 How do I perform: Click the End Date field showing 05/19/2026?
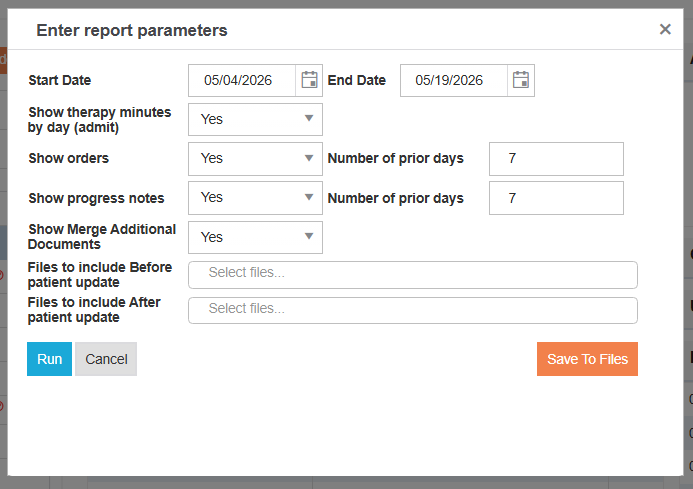click(453, 80)
